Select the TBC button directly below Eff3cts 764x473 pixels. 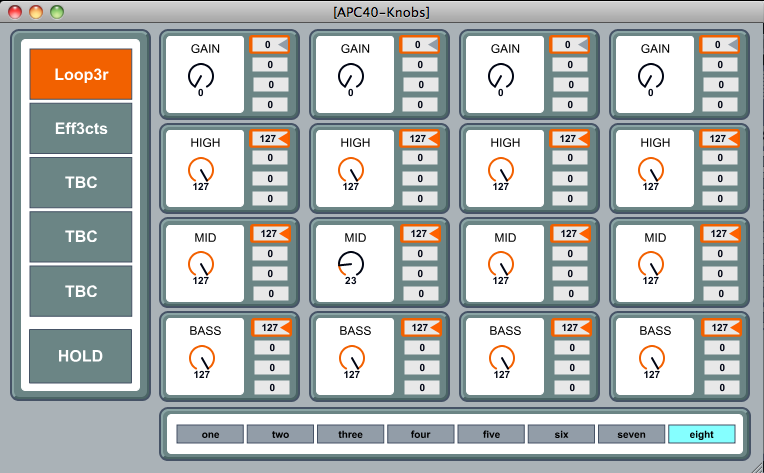[81, 182]
